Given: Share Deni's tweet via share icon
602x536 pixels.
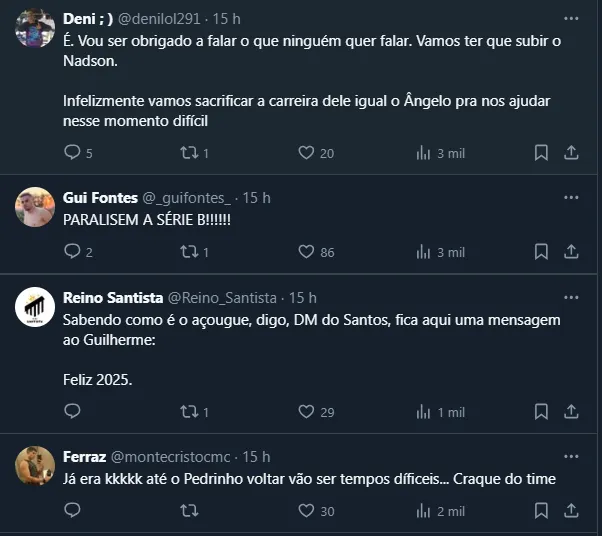Looking at the screenshot, I should coord(572,153).
